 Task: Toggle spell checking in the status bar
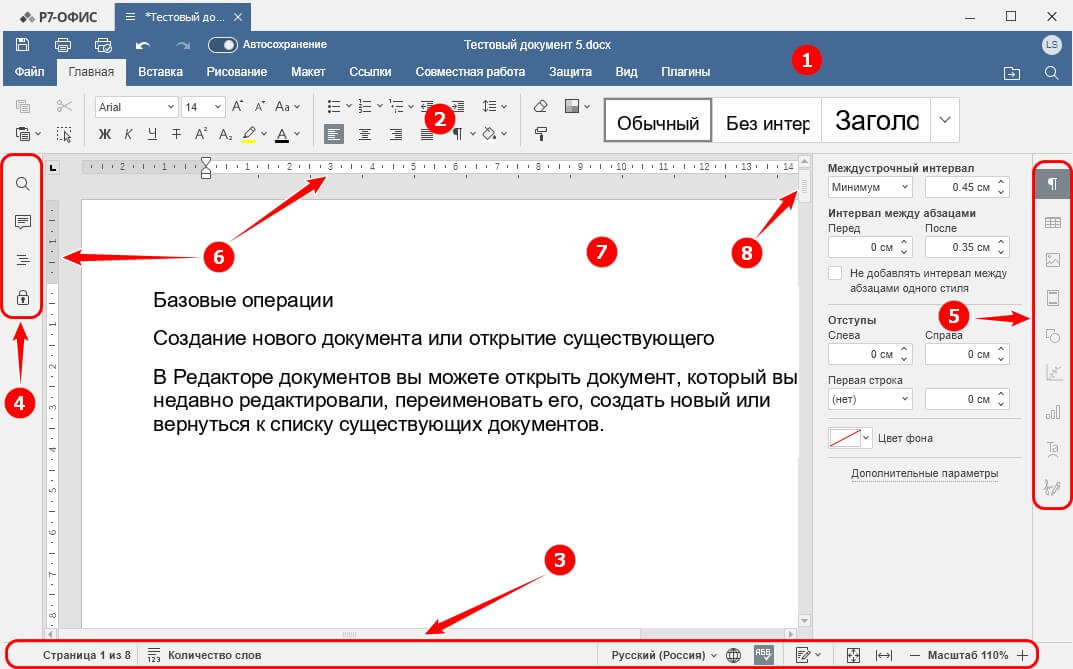pos(763,655)
